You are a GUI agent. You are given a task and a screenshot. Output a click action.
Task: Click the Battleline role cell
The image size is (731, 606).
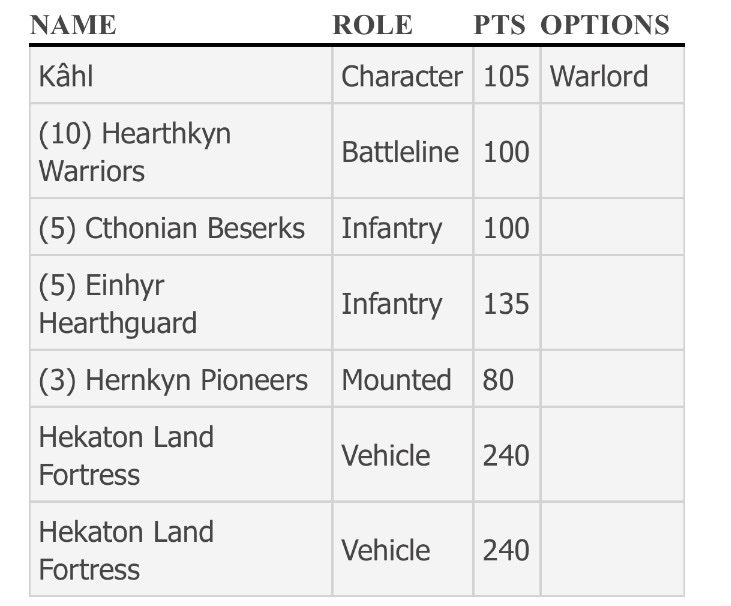(x=400, y=152)
